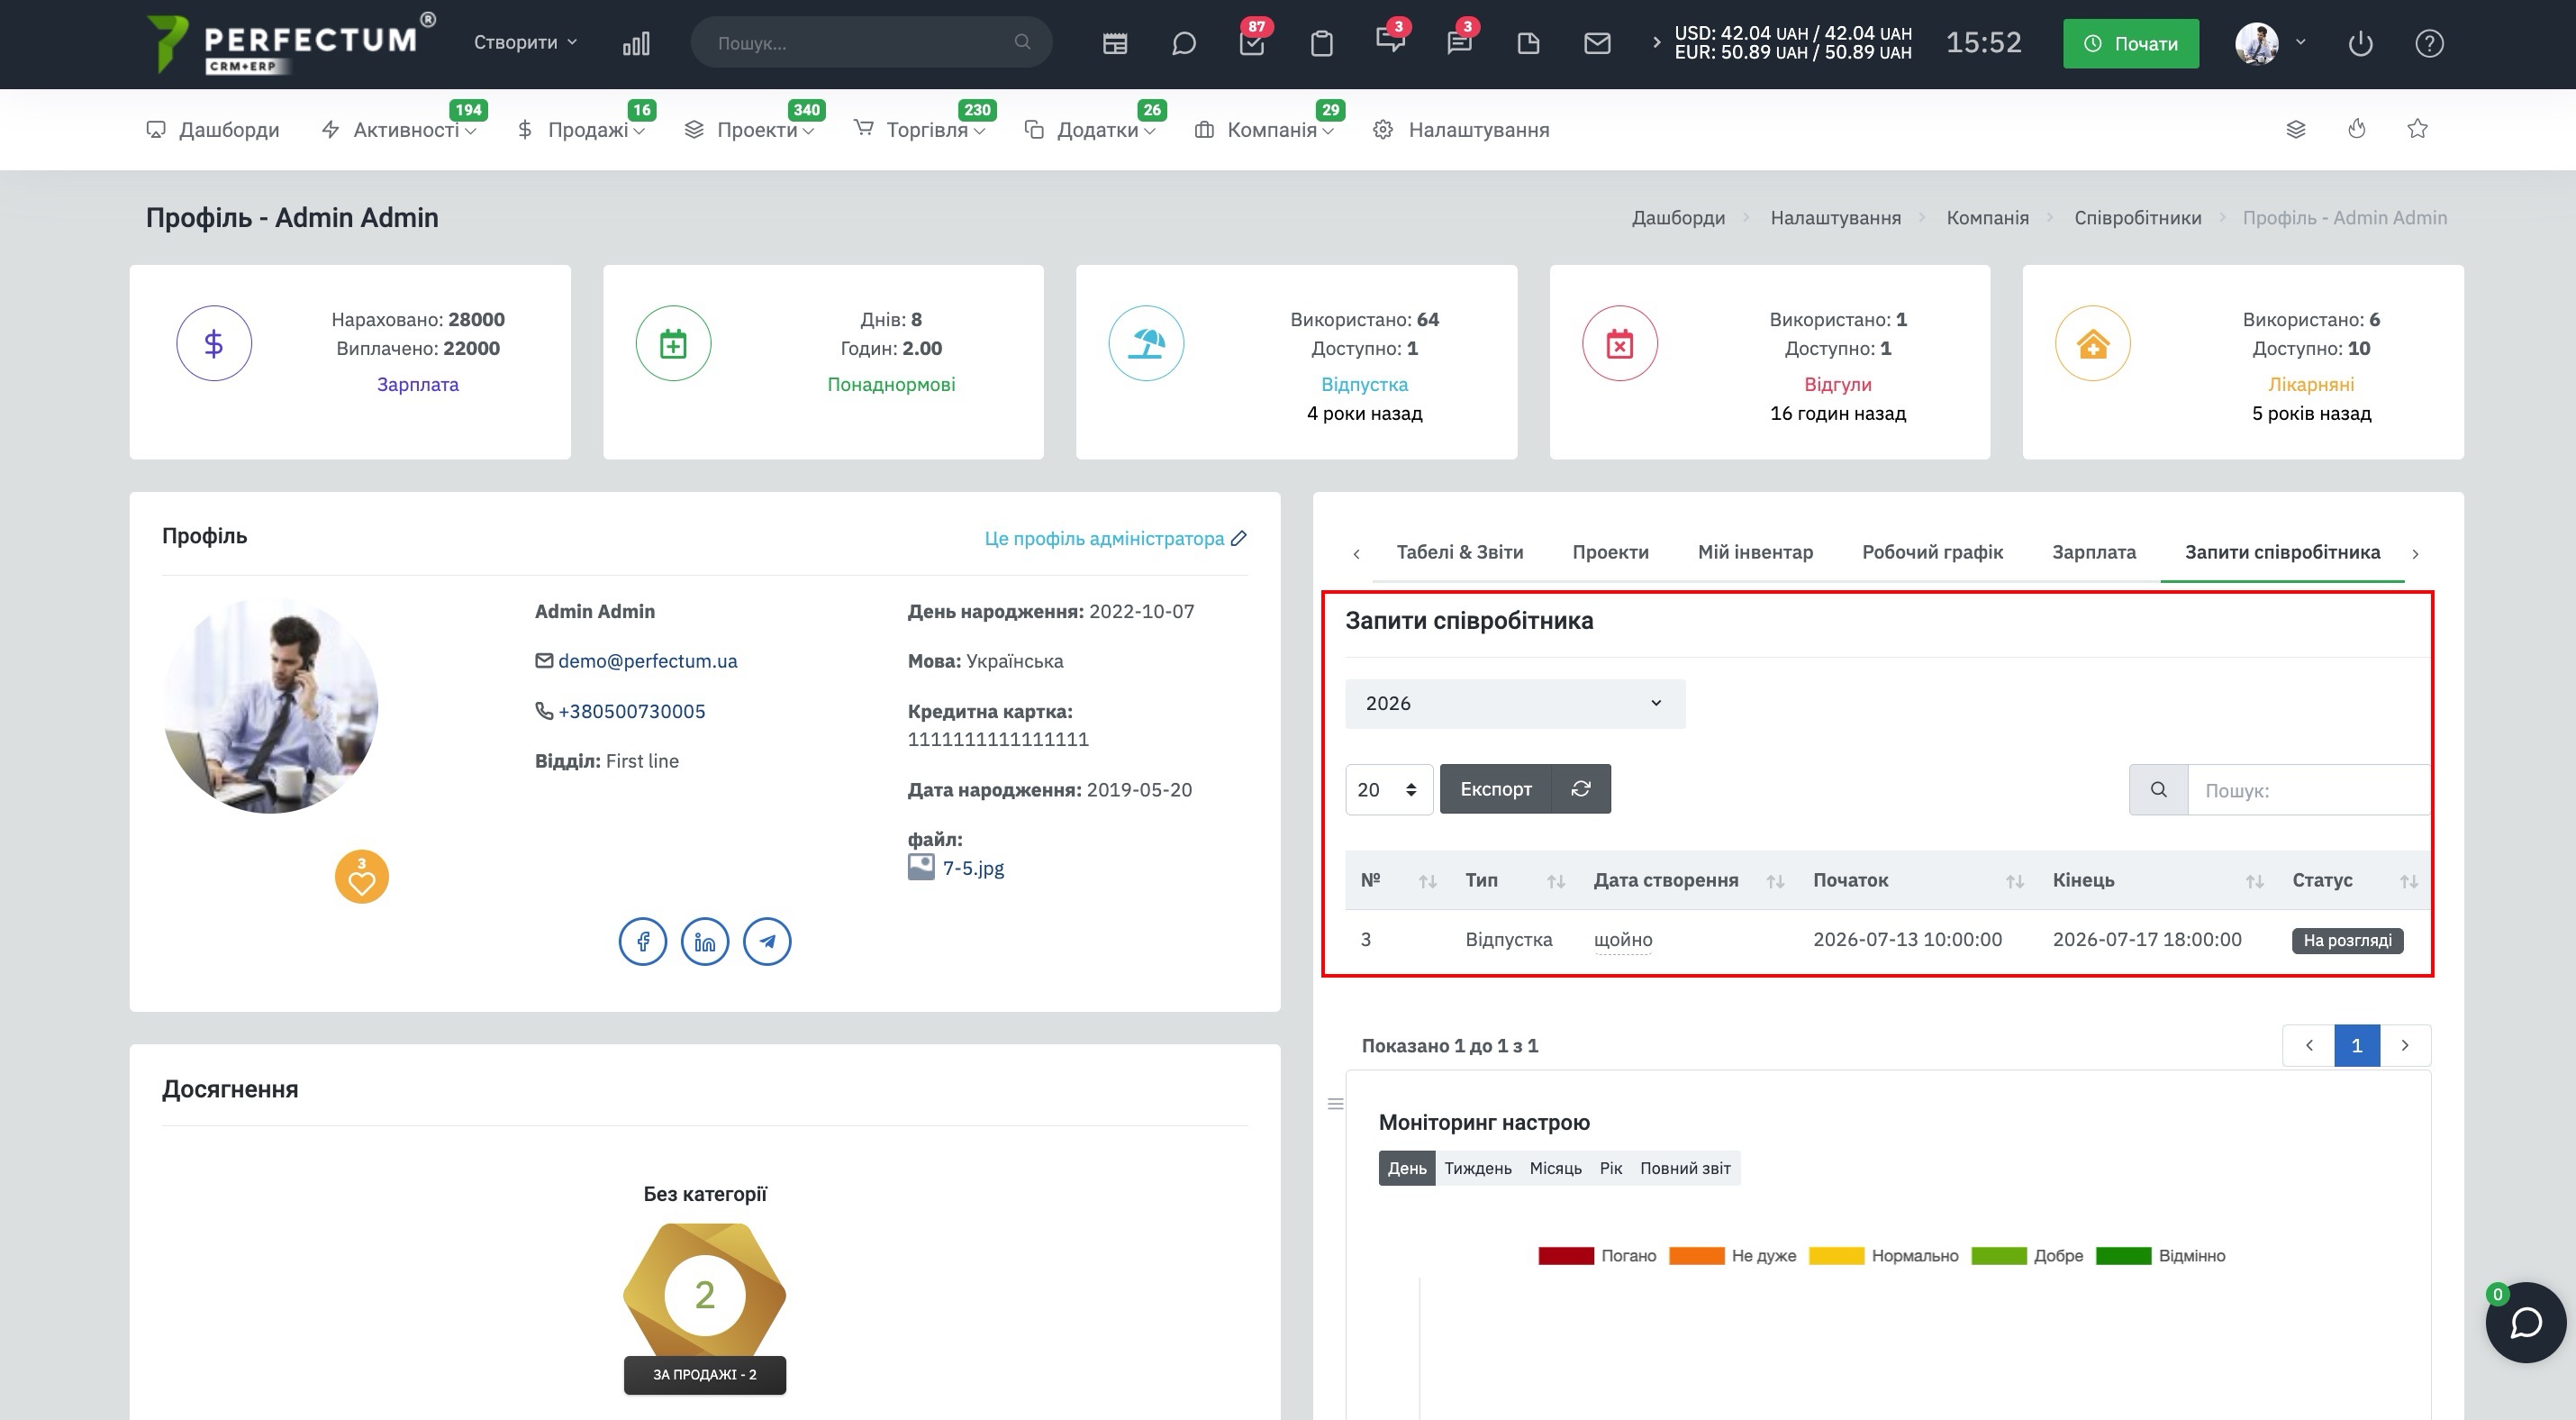This screenshot has height=1420, width=2576.
Task: Open the statistics bar chart icon
Action: 636,43
